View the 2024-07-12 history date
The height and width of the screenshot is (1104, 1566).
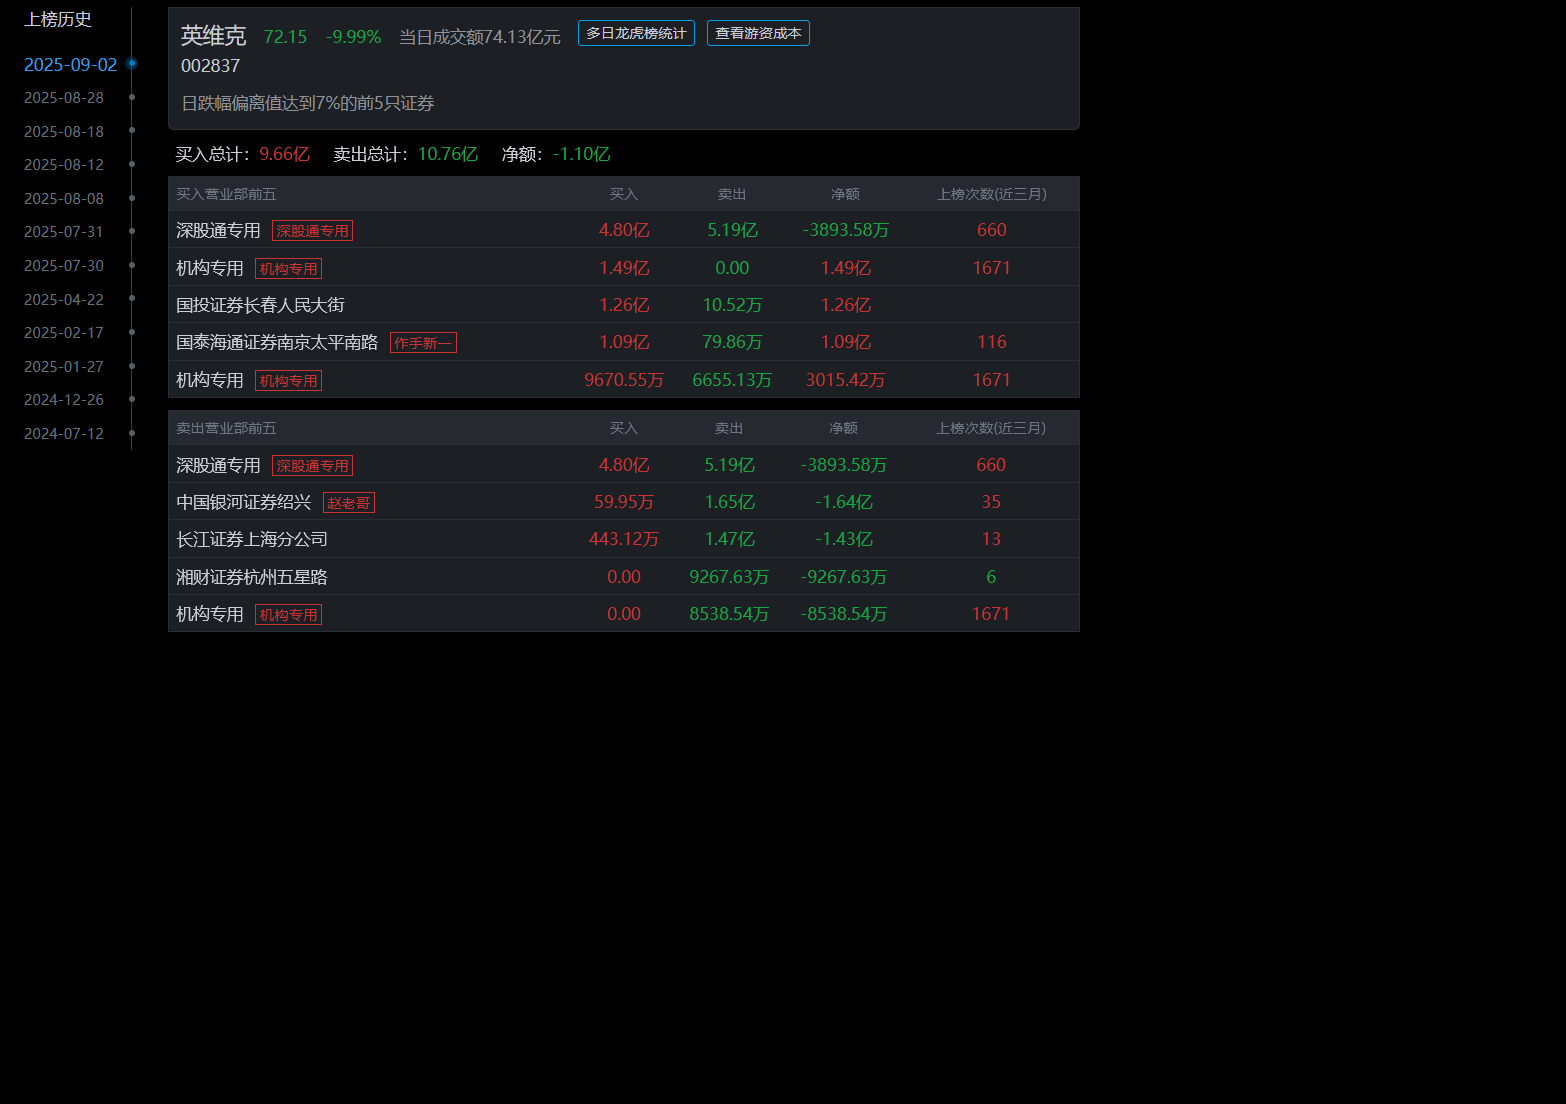pyautogui.click(x=64, y=434)
